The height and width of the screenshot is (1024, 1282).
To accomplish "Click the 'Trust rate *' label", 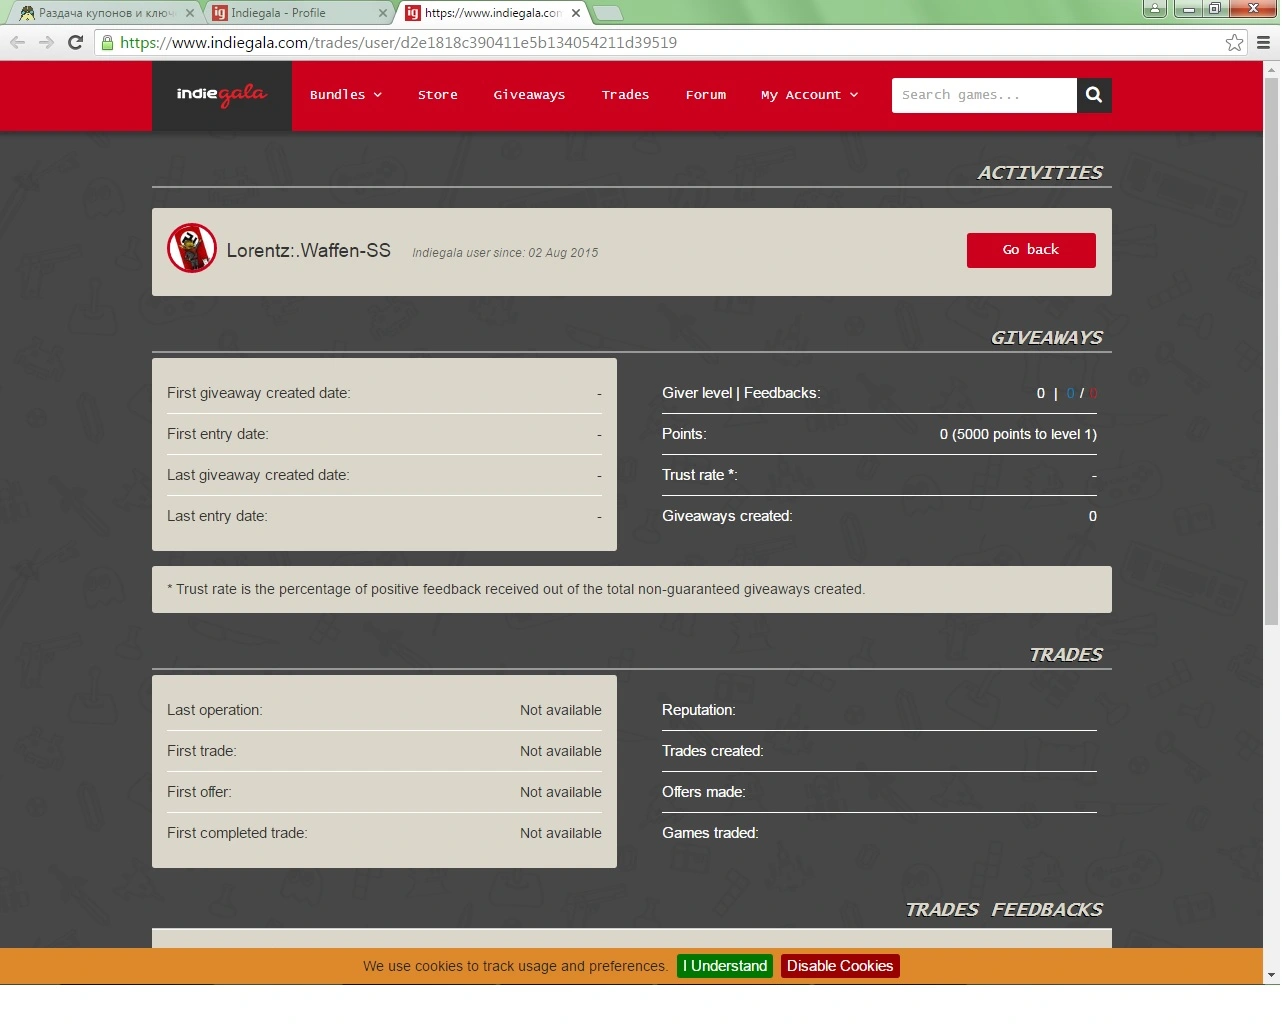I will pos(700,475).
